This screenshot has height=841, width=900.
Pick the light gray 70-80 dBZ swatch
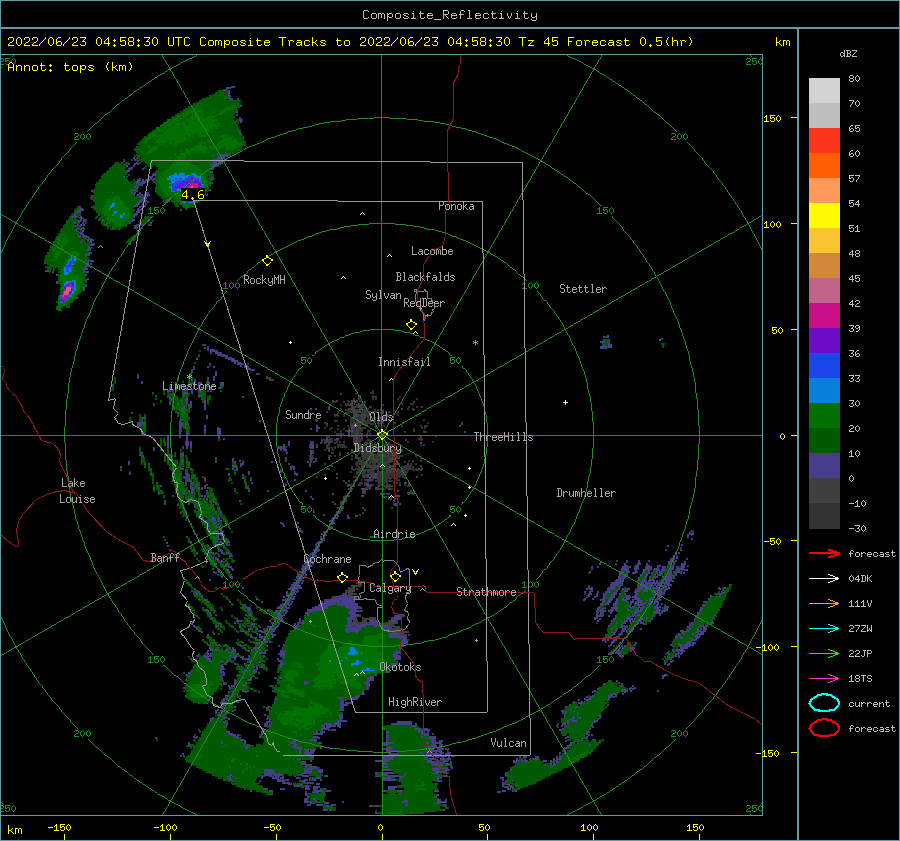click(824, 91)
